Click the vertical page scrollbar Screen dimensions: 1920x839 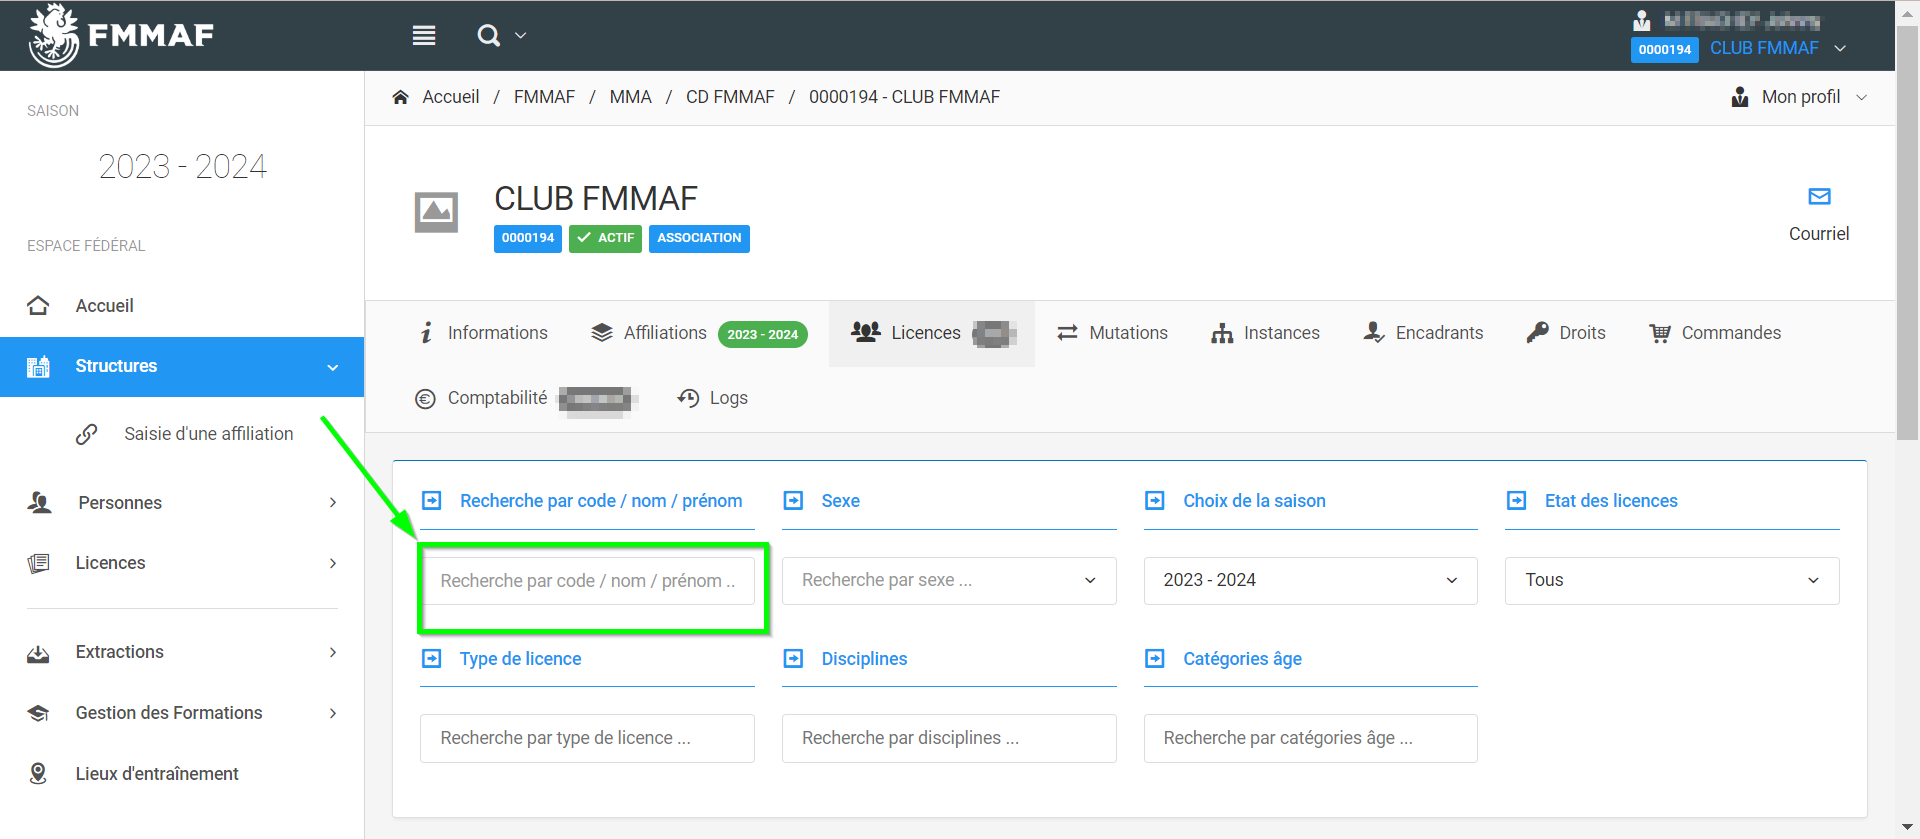1908,232
